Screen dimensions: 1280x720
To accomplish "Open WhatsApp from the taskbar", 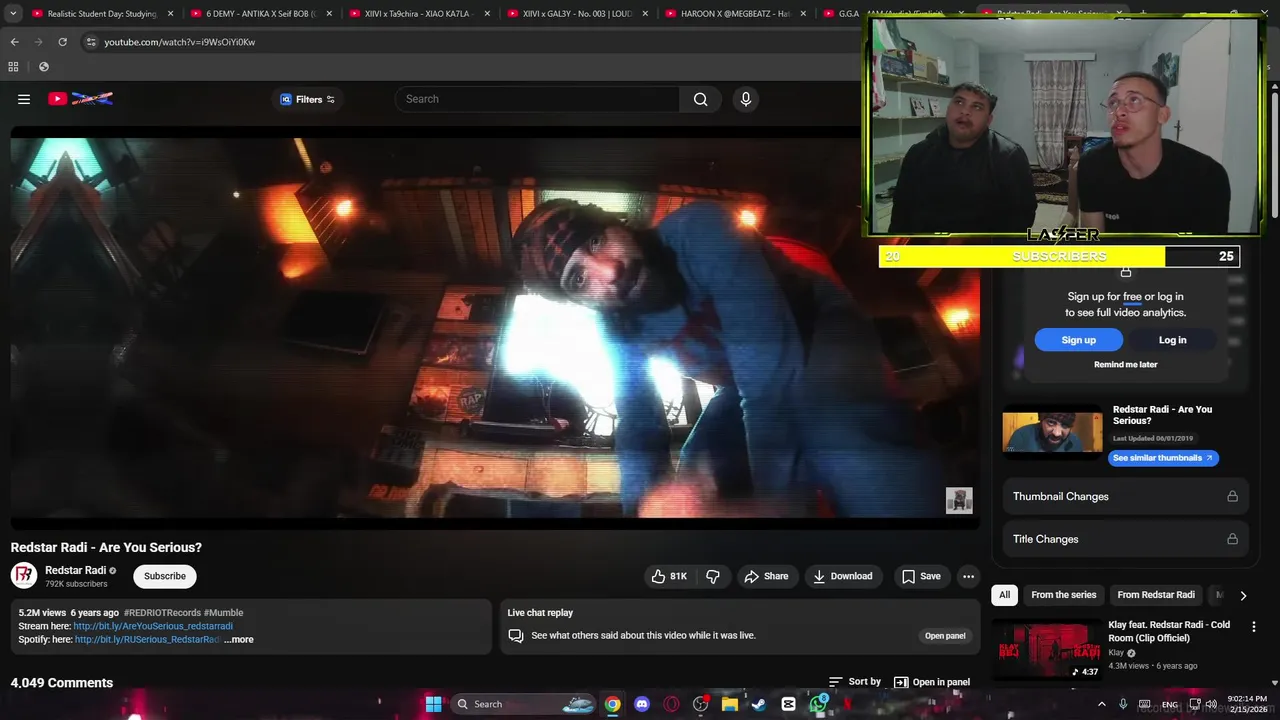I will (819, 704).
